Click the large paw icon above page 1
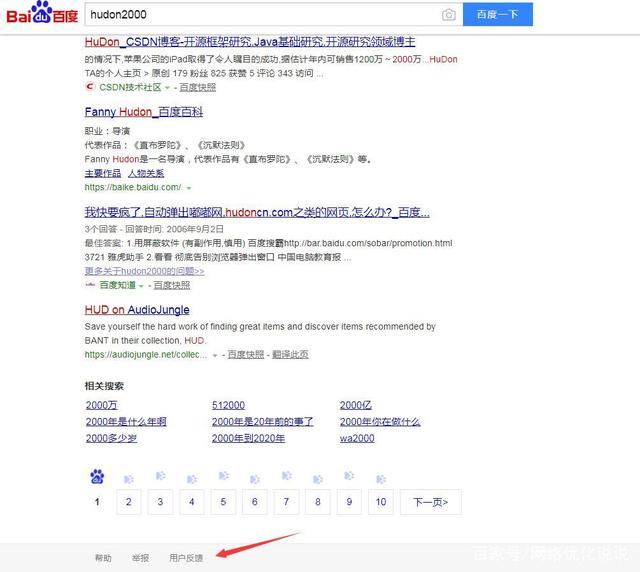Image resolution: width=640 pixels, height=572 pixels. click(x=97, y=476)
